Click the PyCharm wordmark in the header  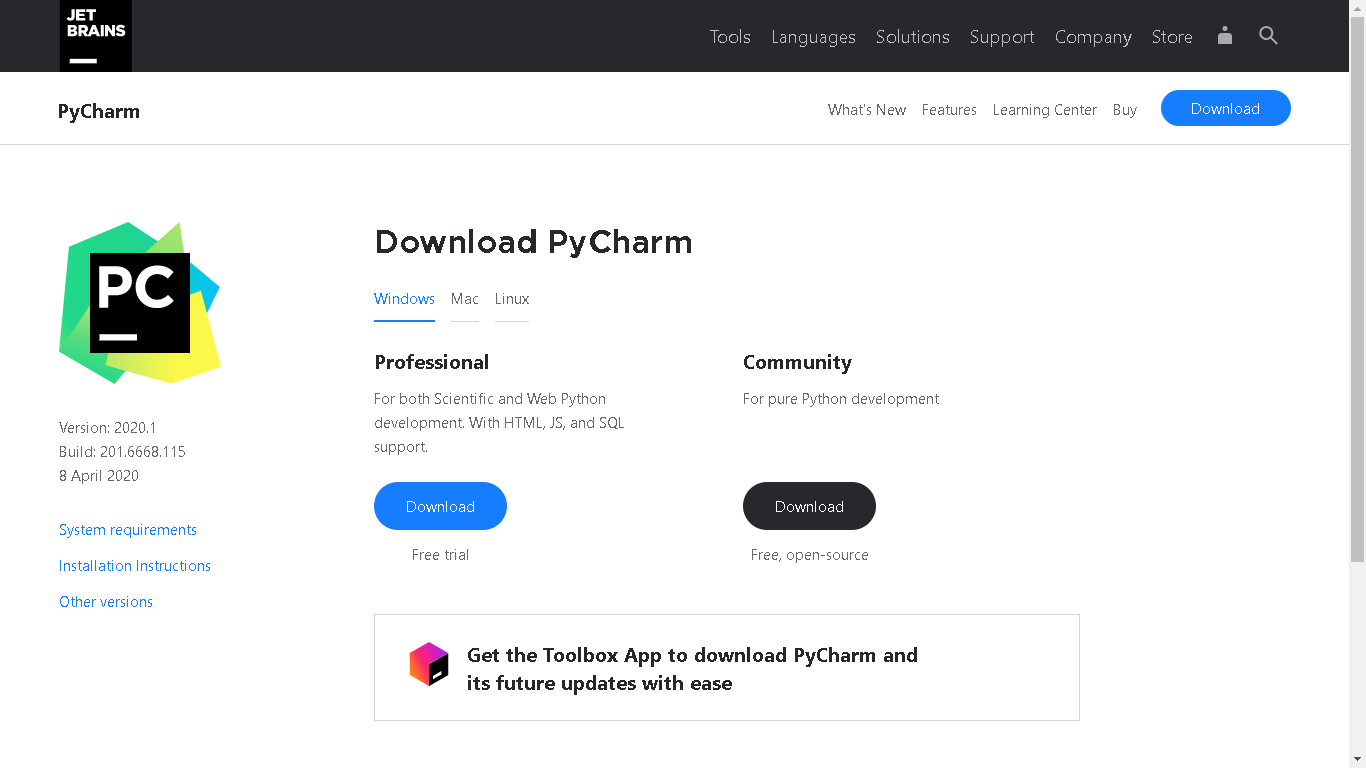[x=98, y=111]
